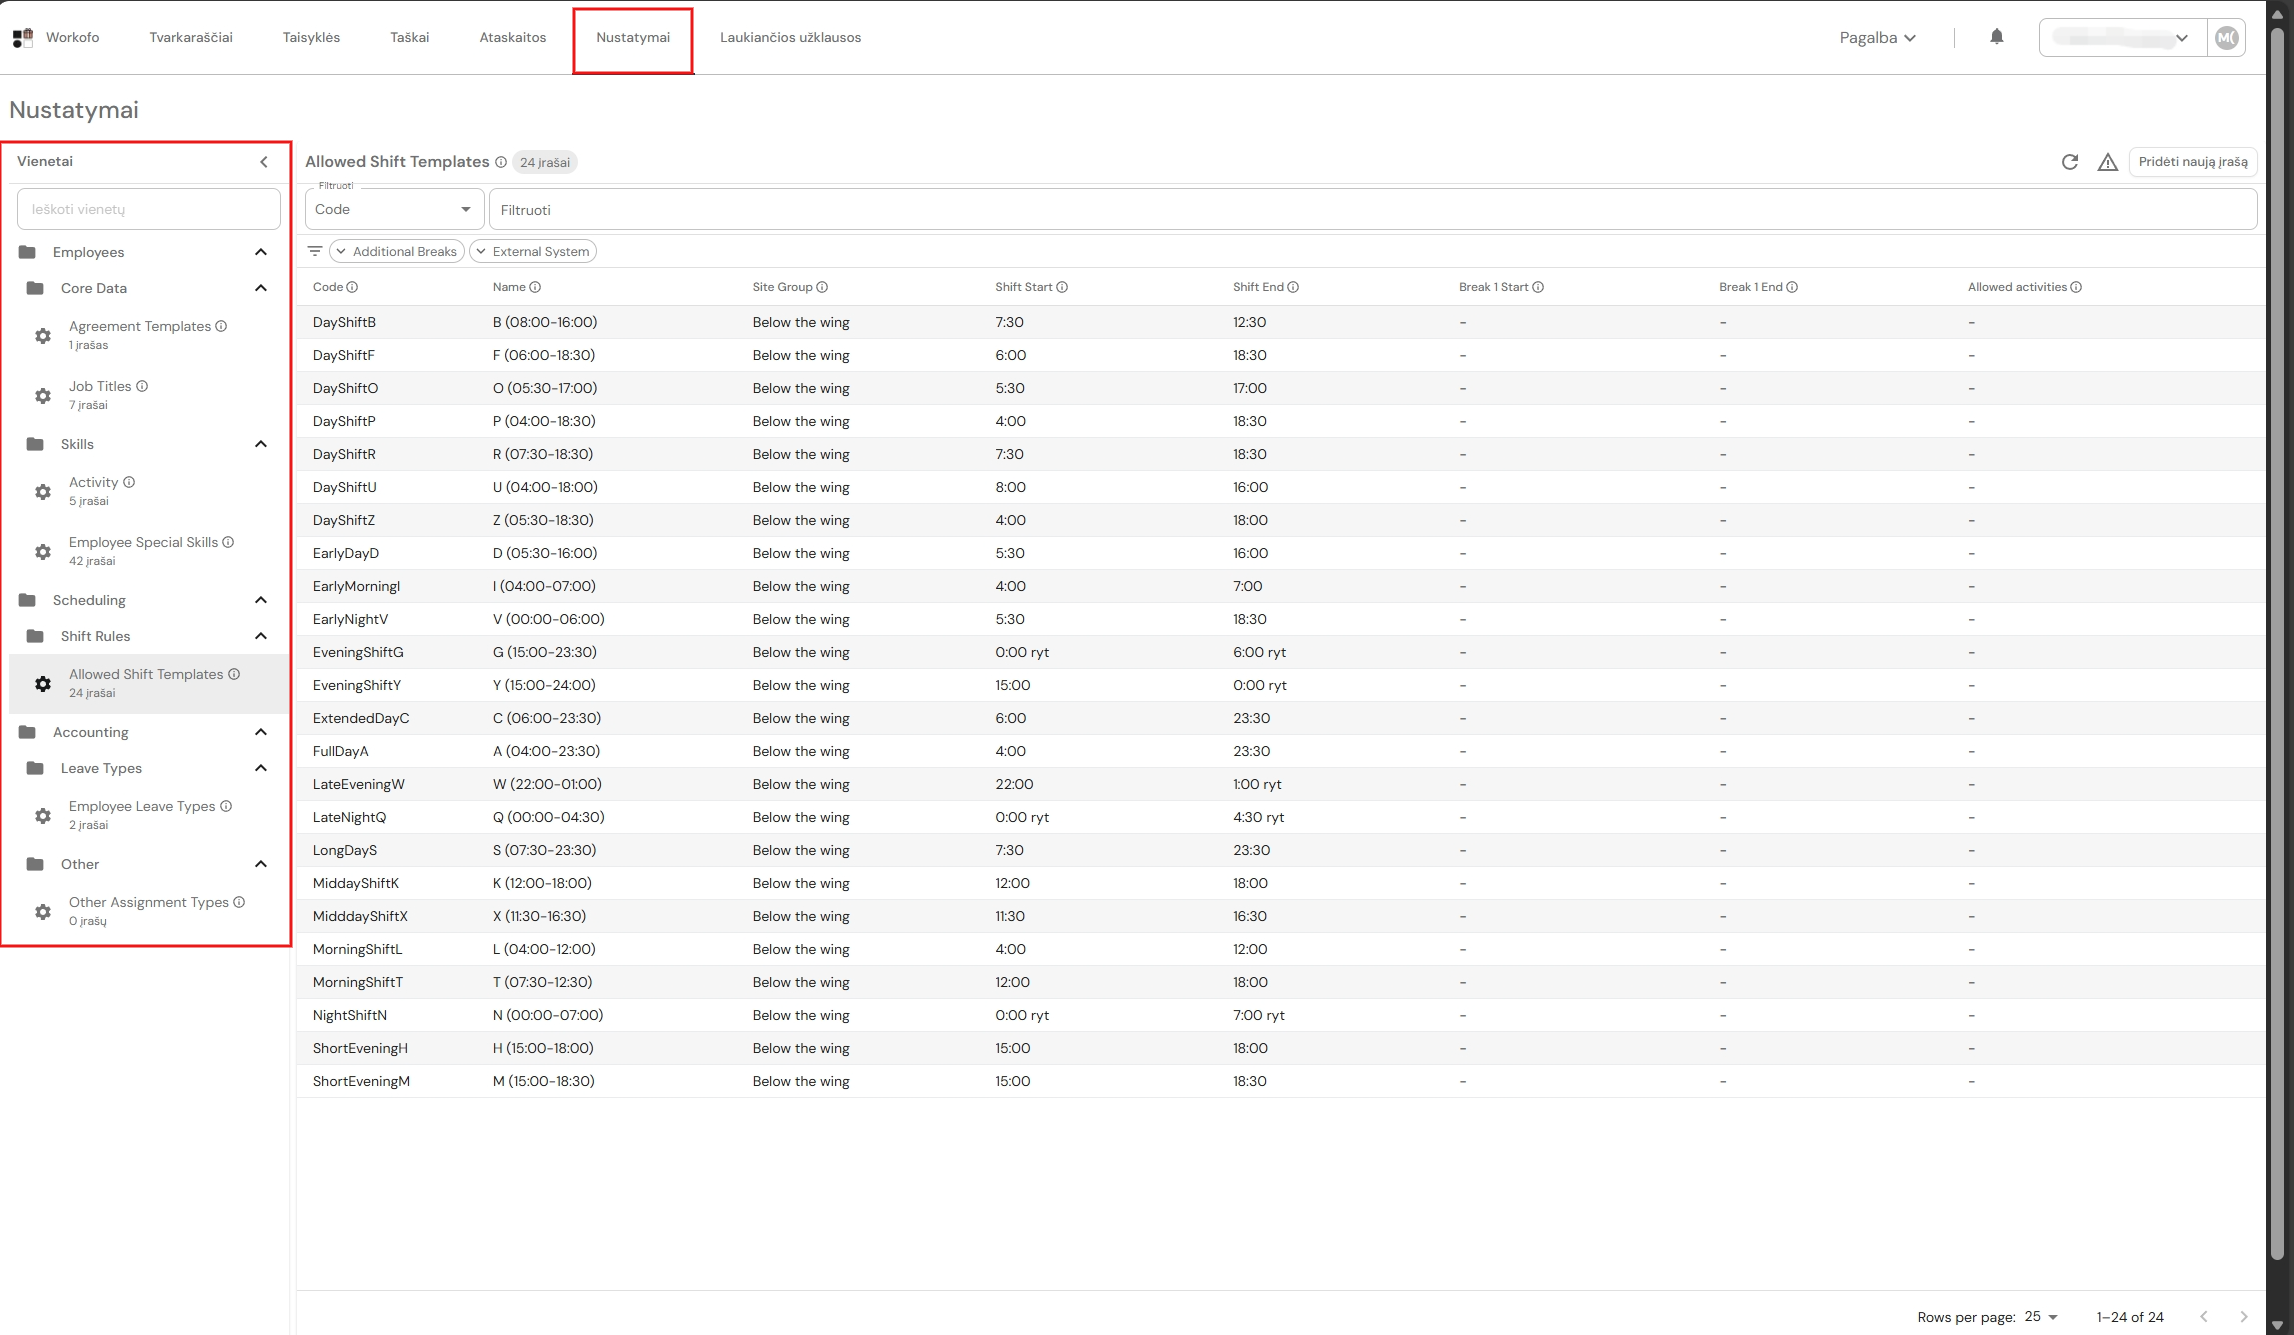This screenshot has height=1335, width=2294.
Task: Collapse the Scheduling folder
Action: point(261,600)
